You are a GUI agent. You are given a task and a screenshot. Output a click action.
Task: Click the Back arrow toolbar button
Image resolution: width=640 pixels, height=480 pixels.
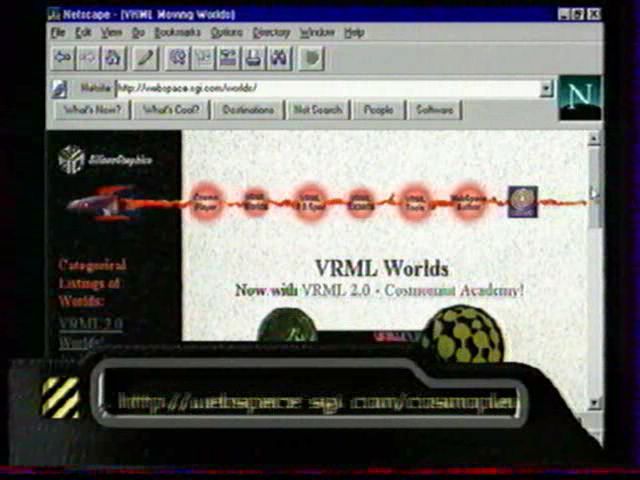point(63,58)
